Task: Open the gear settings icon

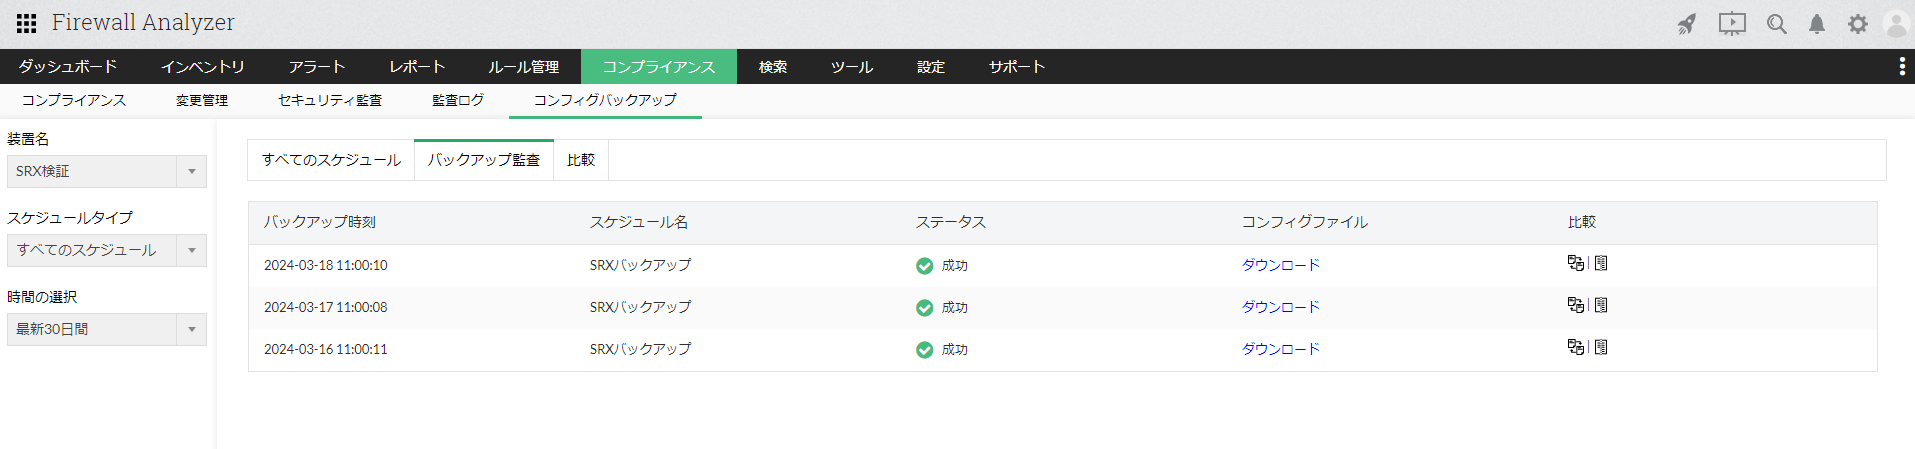Action: pos(1857,24)
